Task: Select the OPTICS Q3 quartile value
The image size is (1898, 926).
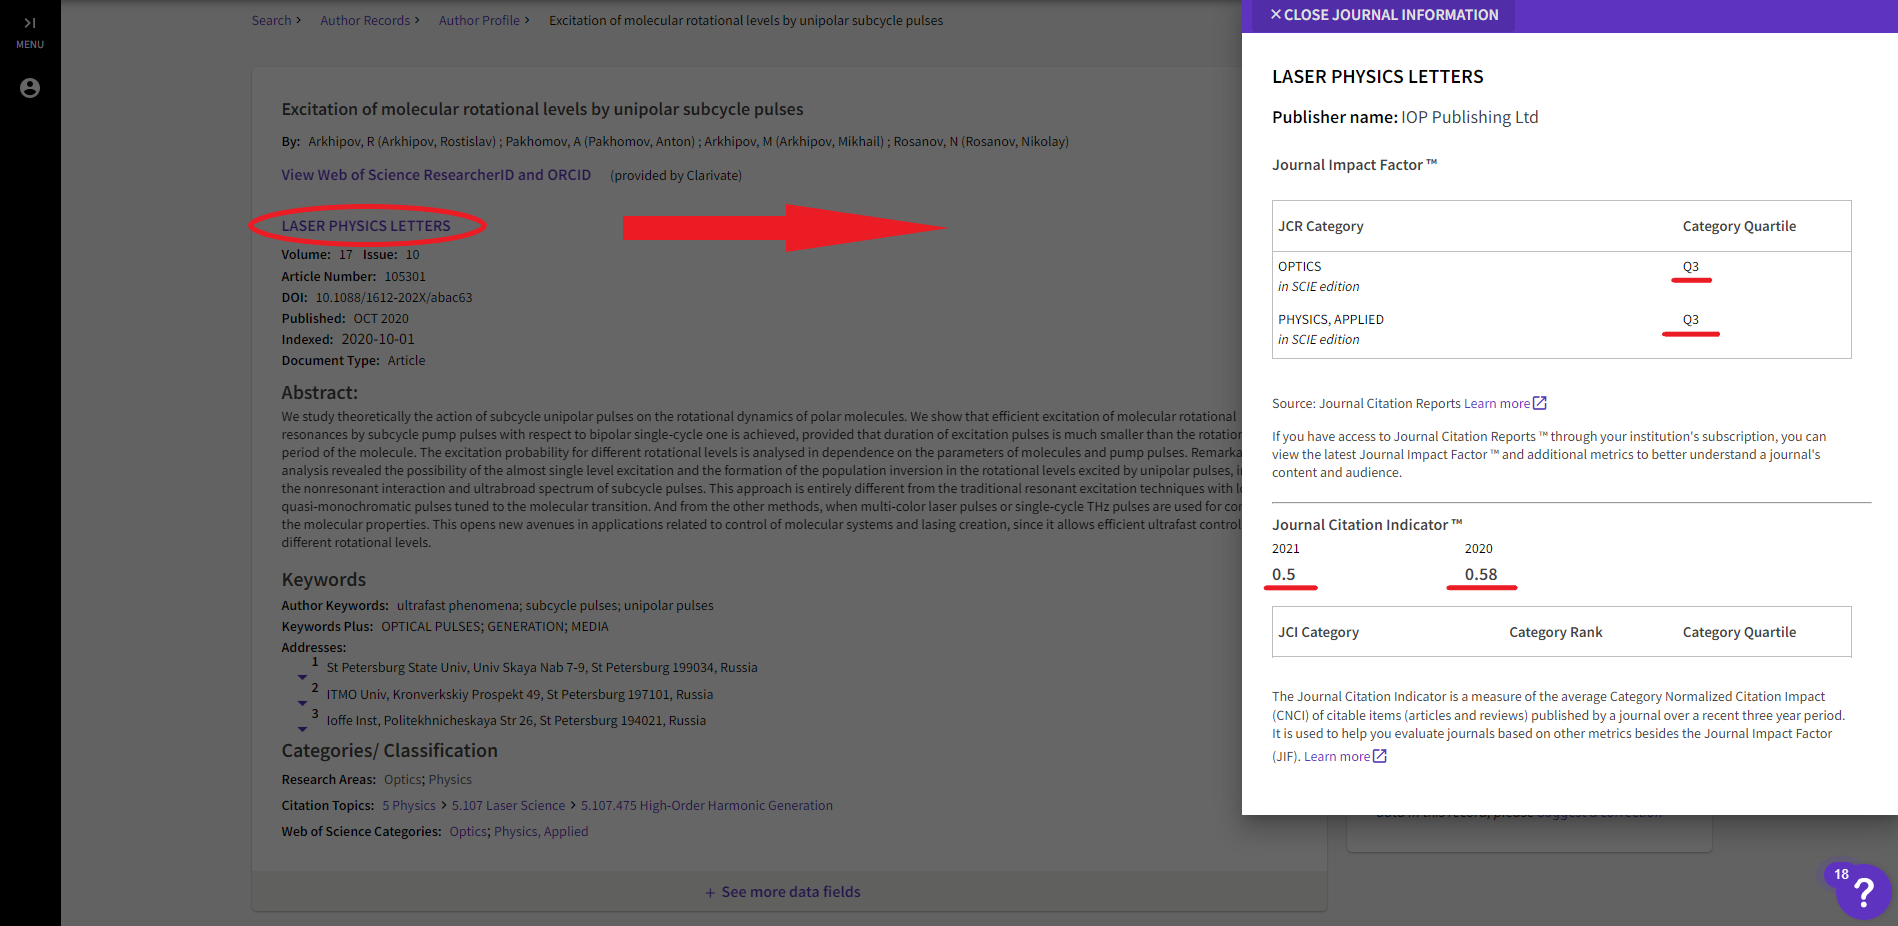Action: [x=1691, y=267]
